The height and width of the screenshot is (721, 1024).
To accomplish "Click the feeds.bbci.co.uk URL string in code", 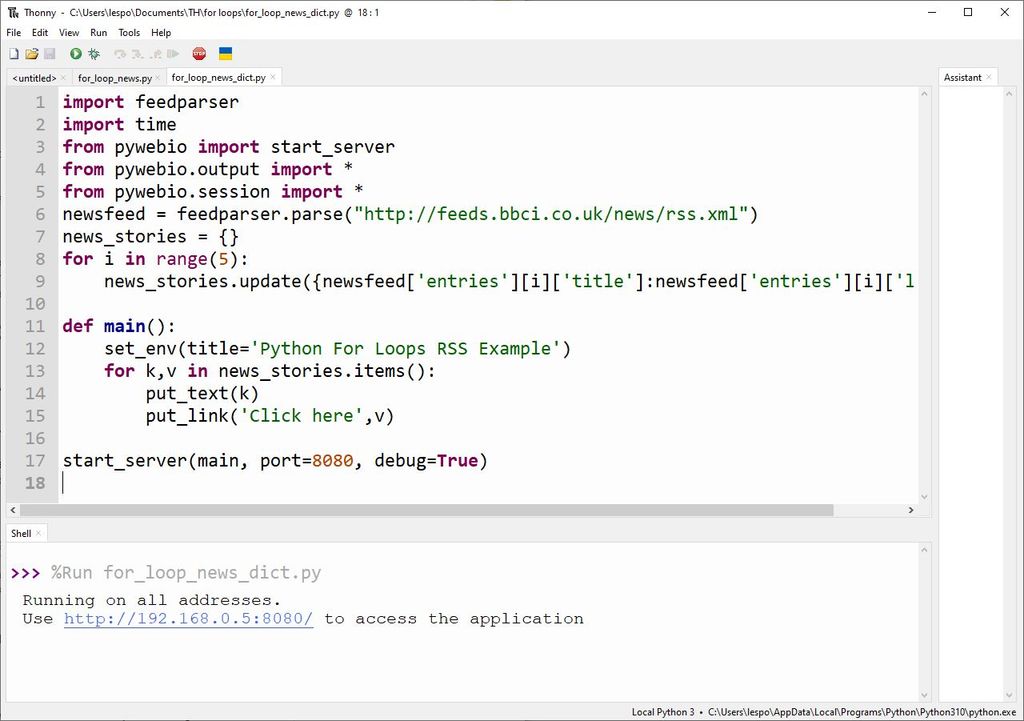I will tap(550, 214).
